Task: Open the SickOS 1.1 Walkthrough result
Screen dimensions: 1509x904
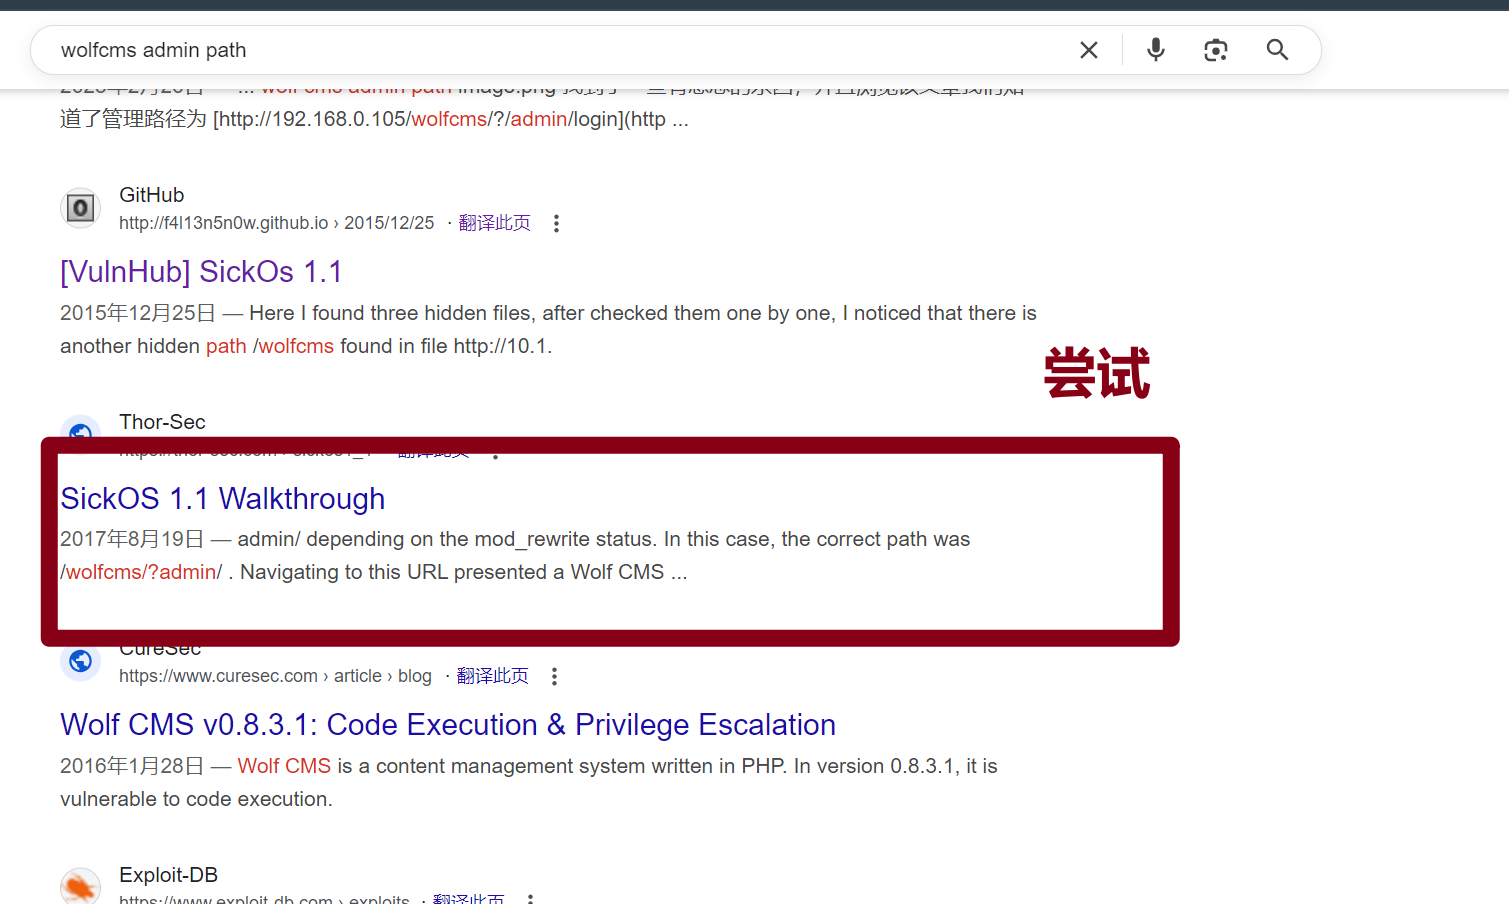Action: [222, 498]
